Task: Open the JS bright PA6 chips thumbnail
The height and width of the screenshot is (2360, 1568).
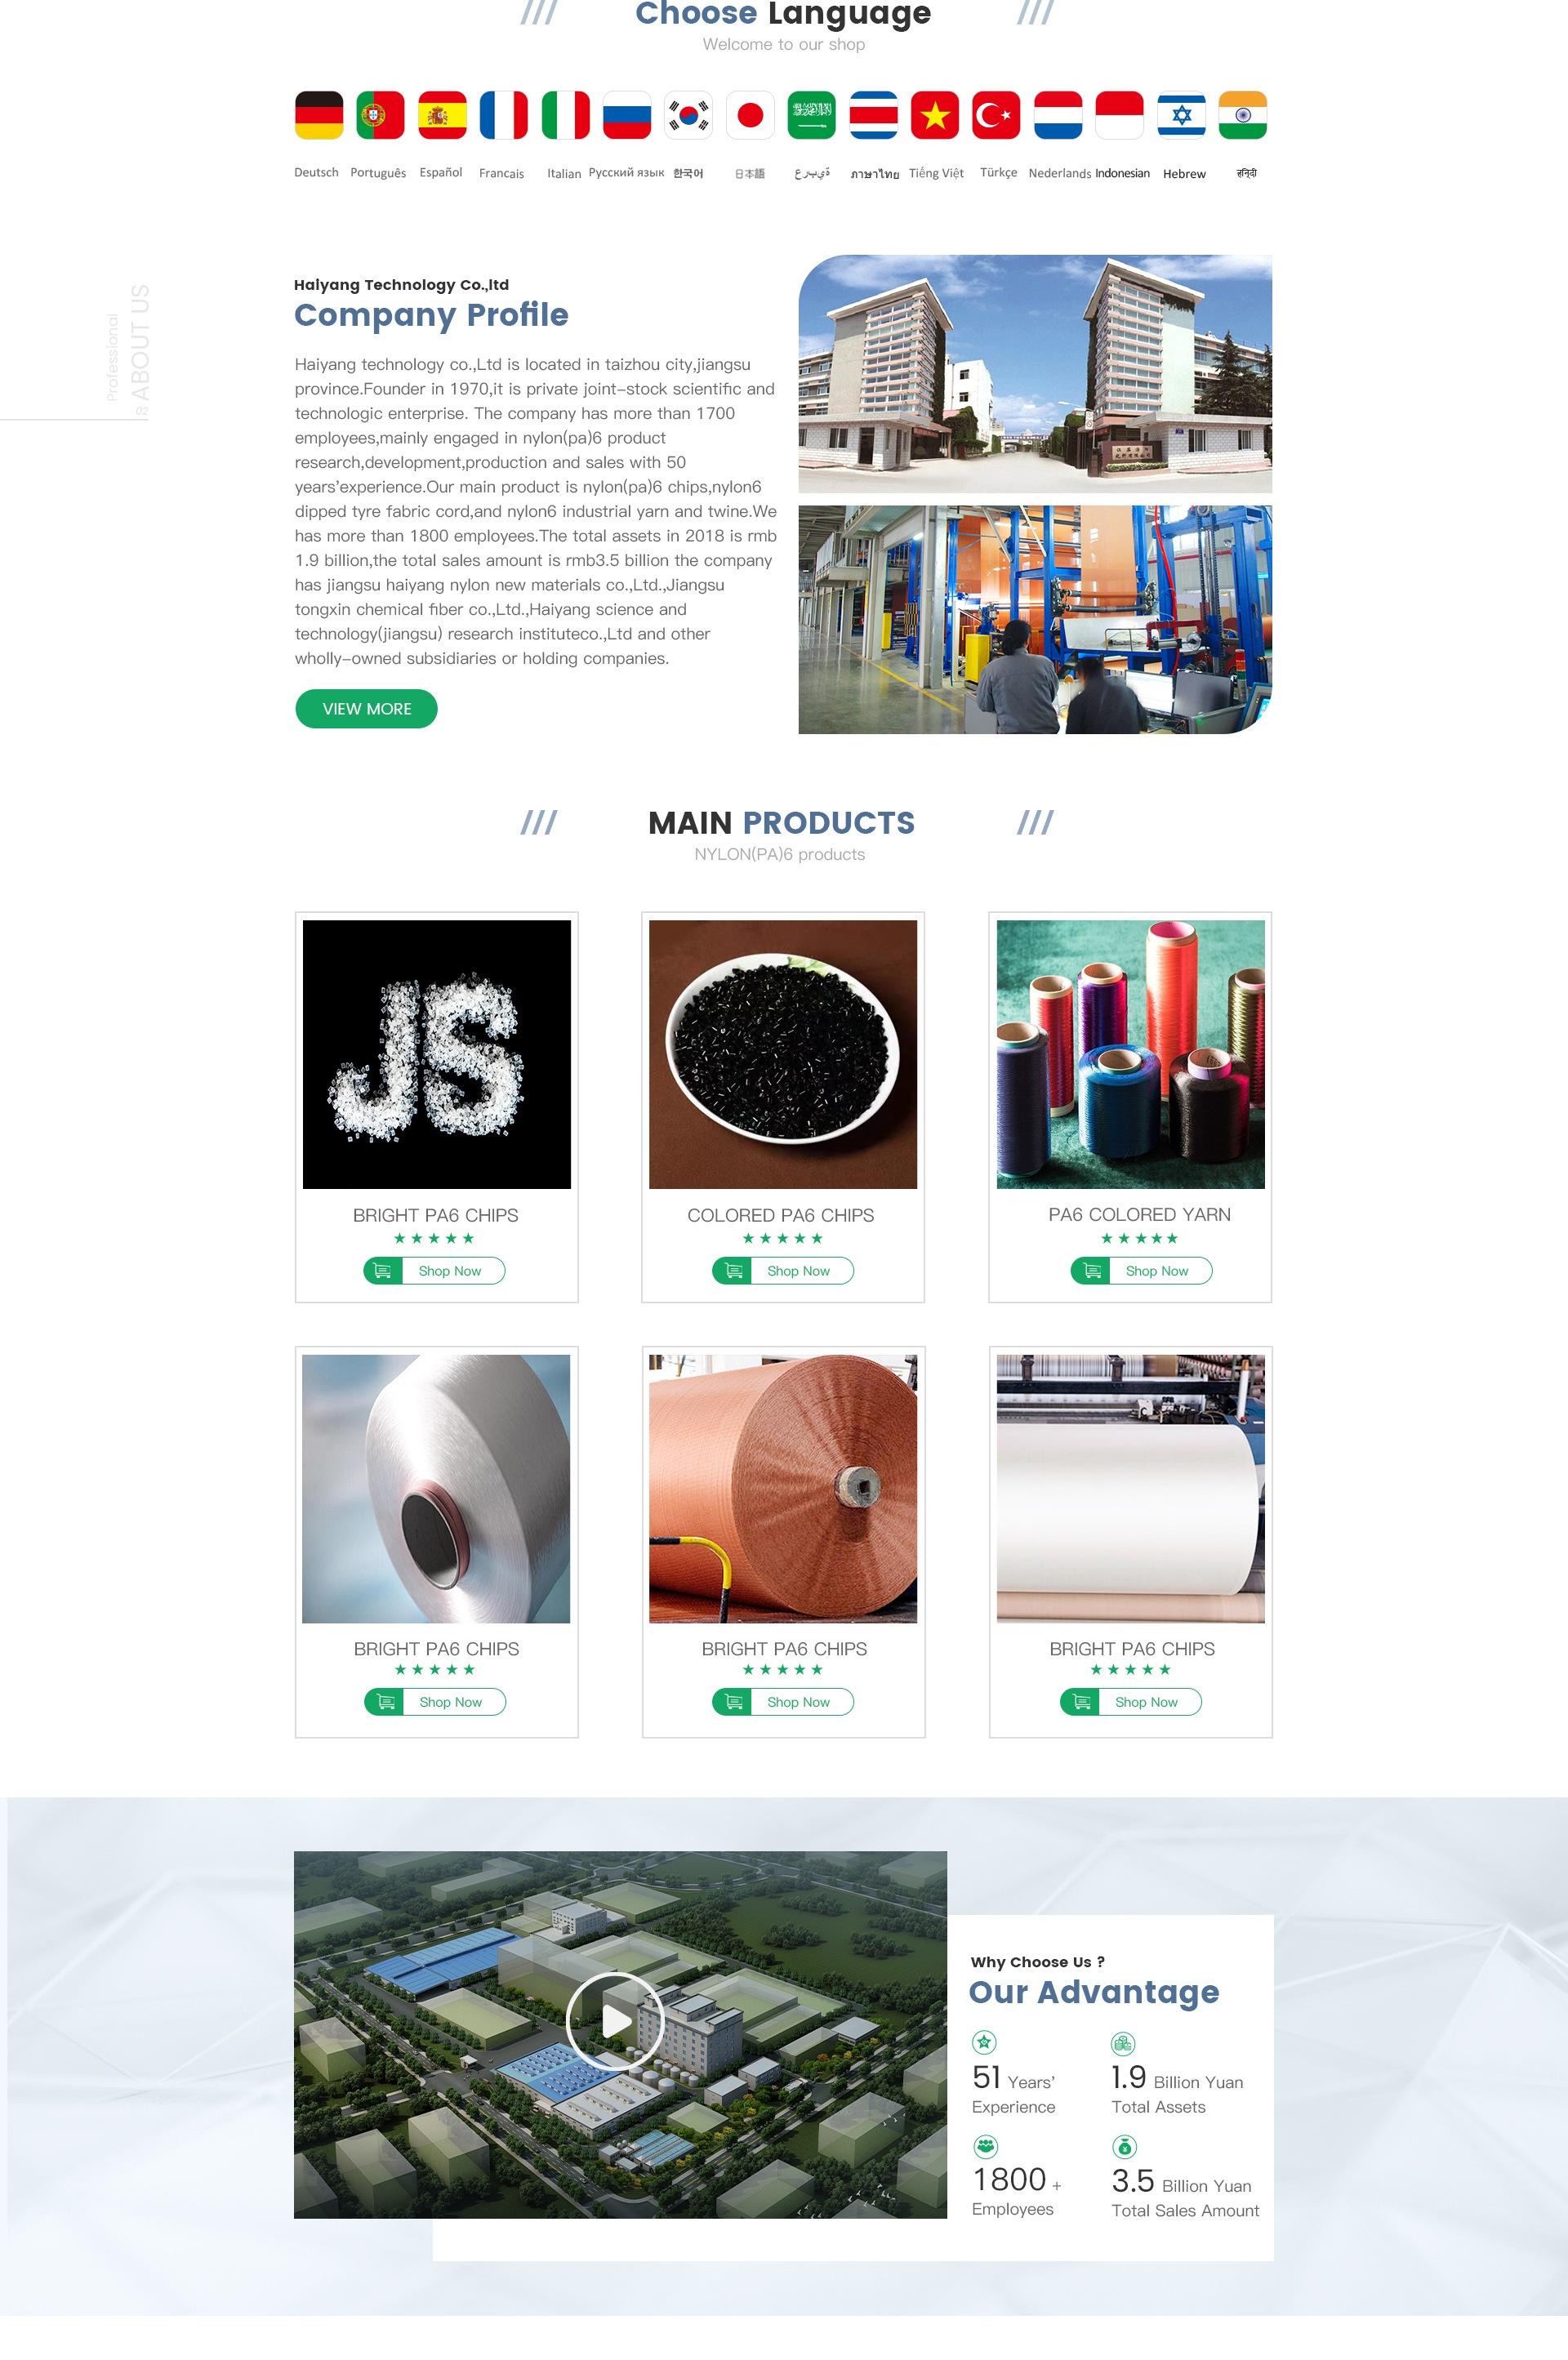Action: (437, 1054)
